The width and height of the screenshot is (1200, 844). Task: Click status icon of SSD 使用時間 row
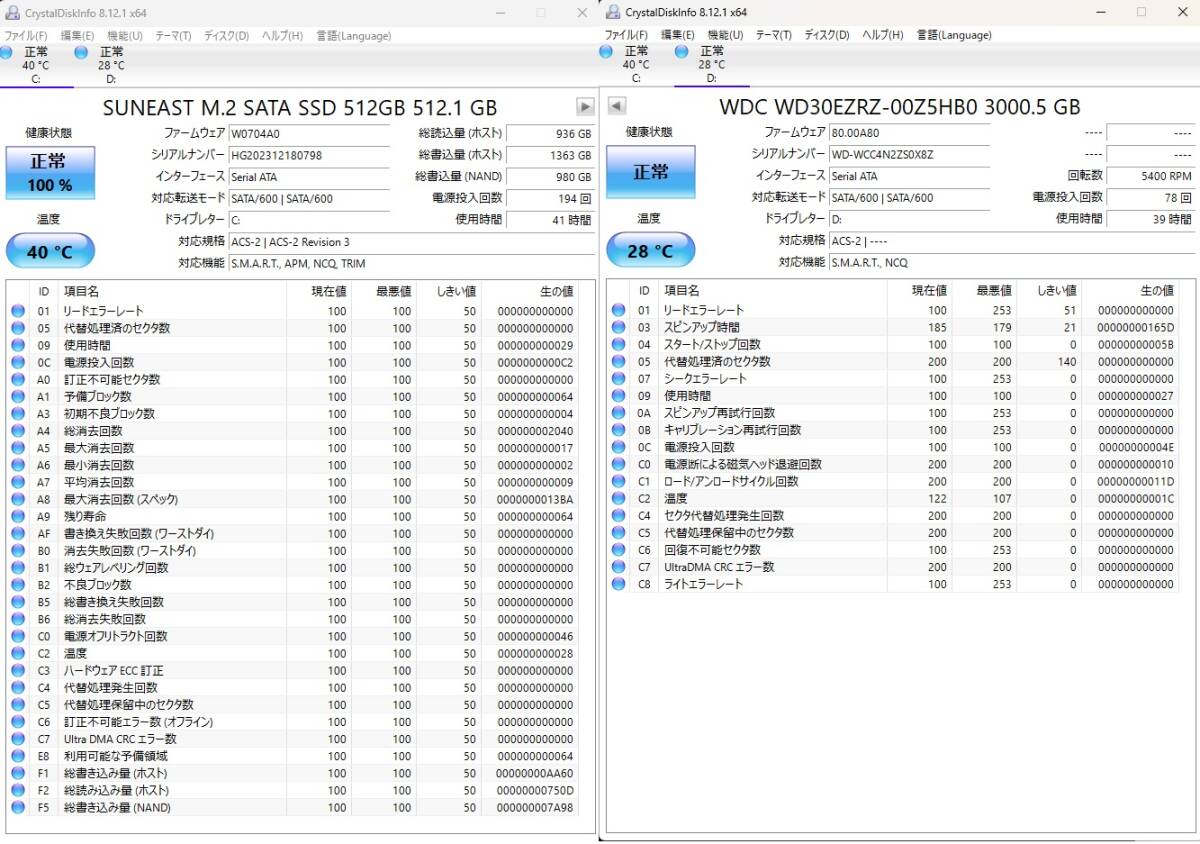(18, 345)
